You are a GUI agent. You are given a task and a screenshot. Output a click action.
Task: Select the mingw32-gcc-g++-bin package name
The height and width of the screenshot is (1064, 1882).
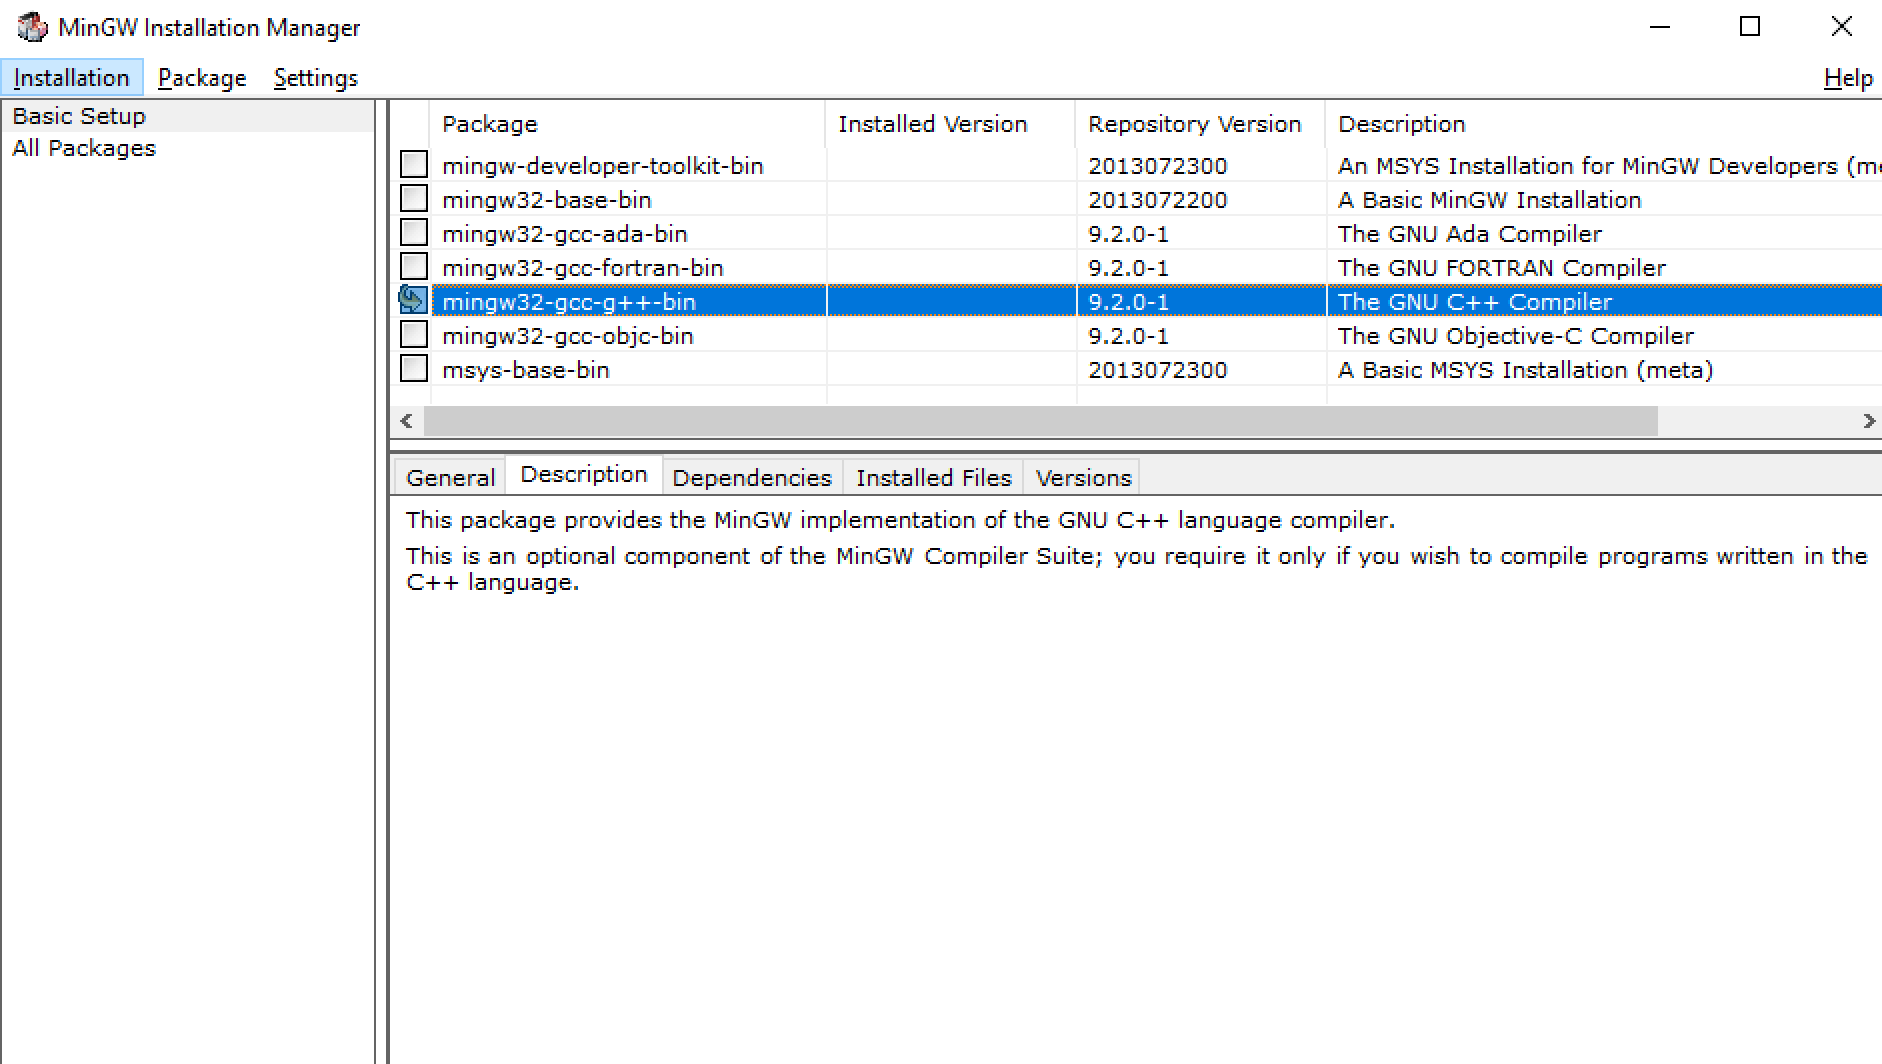pyautogui.click(x=569, y=302)
